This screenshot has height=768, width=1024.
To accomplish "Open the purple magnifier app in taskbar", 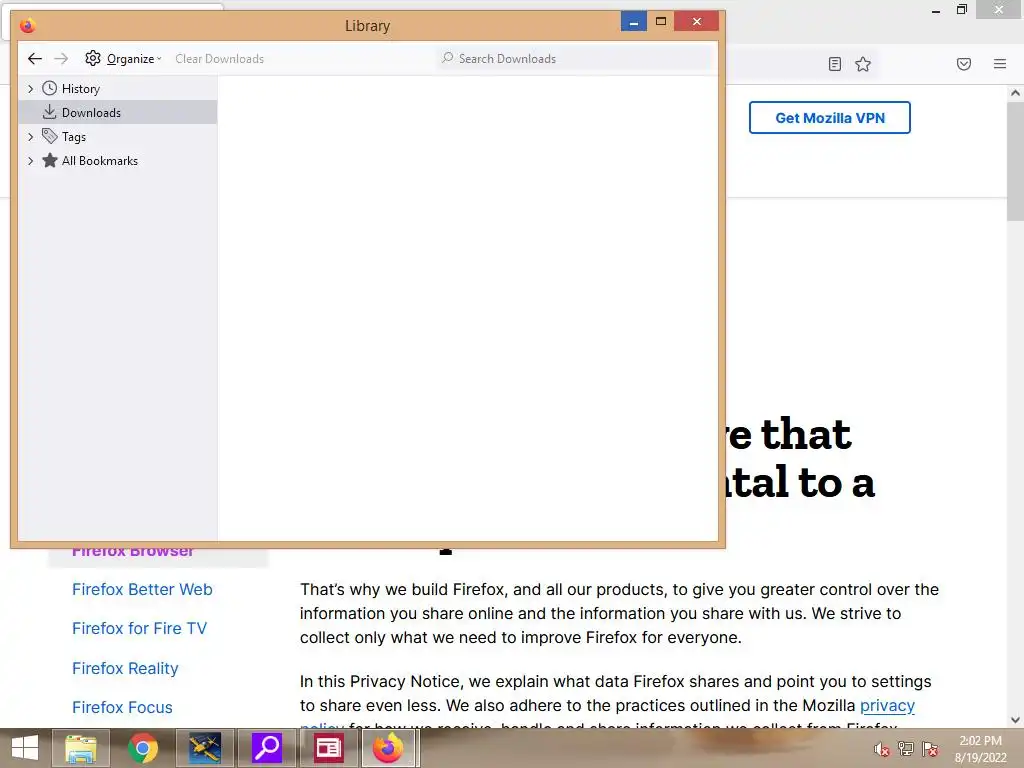I will (266, 748).
